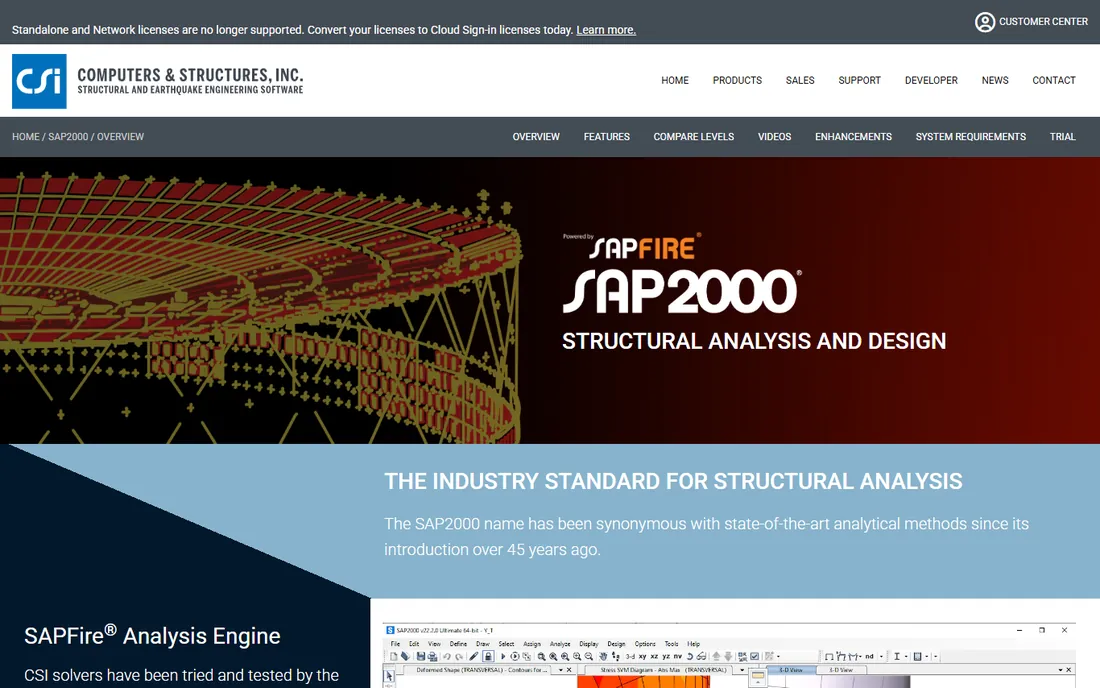Viewport: 1100px width, 688px height.
Task: Click 'STRUCTURAL ANALYSIS AND DESIGN' hero text
Action: 753,341
